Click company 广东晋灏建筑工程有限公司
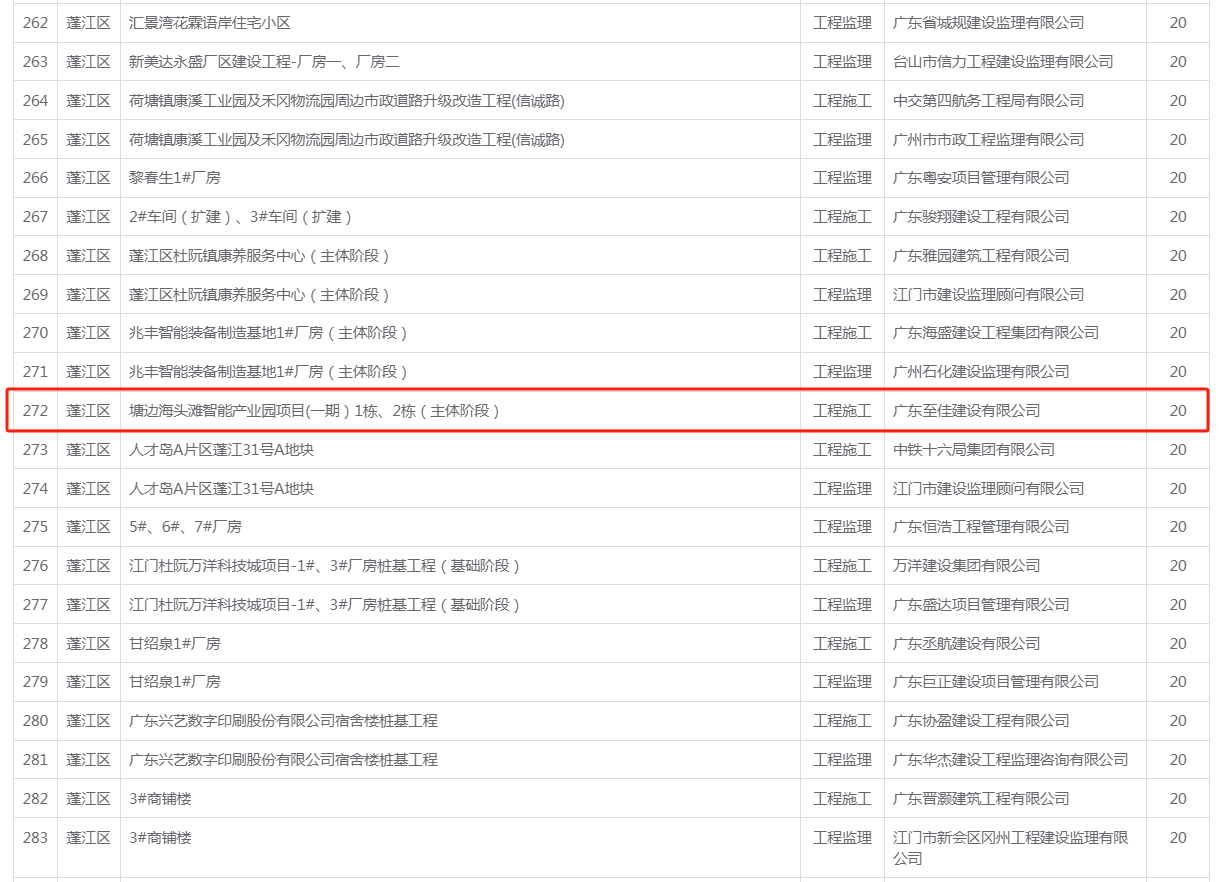 pyautogui.click(x=981, y=798)
